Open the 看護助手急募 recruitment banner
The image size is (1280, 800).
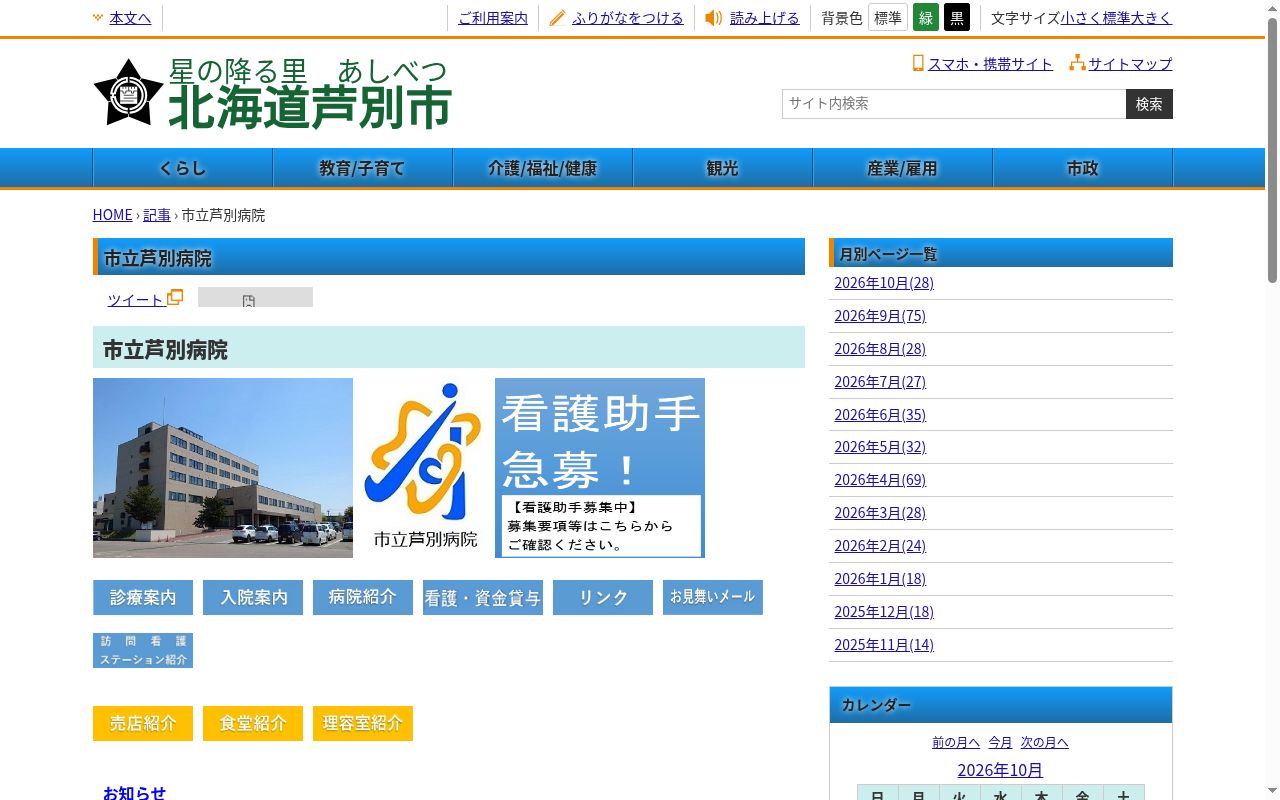point(600,468)
